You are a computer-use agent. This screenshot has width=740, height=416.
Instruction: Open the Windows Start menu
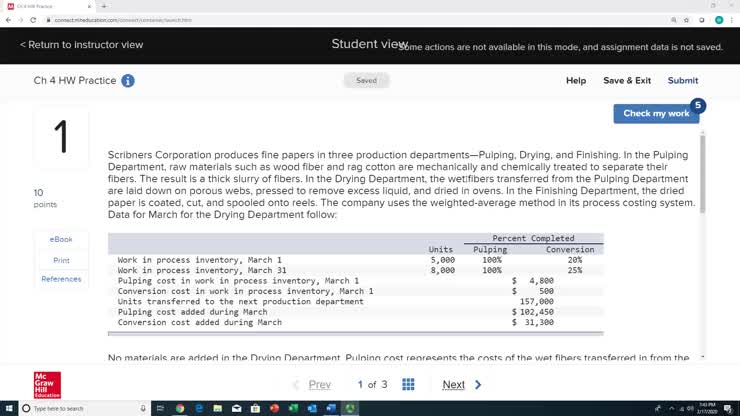[8, 408]
